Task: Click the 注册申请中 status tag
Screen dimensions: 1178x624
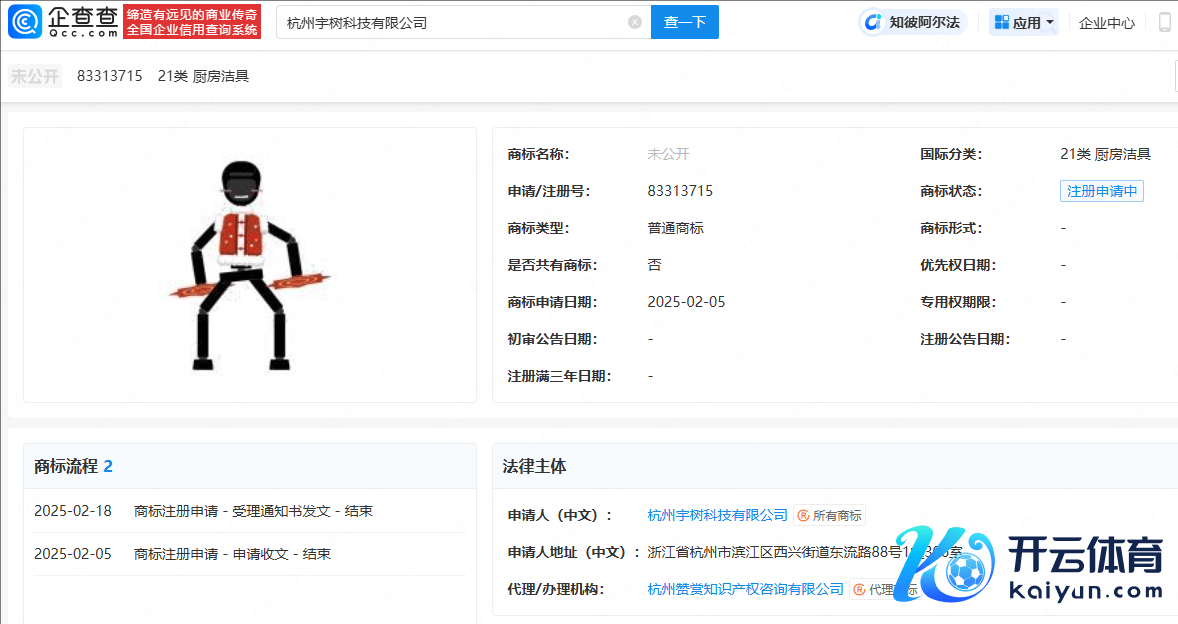Action: [1101, 191]
